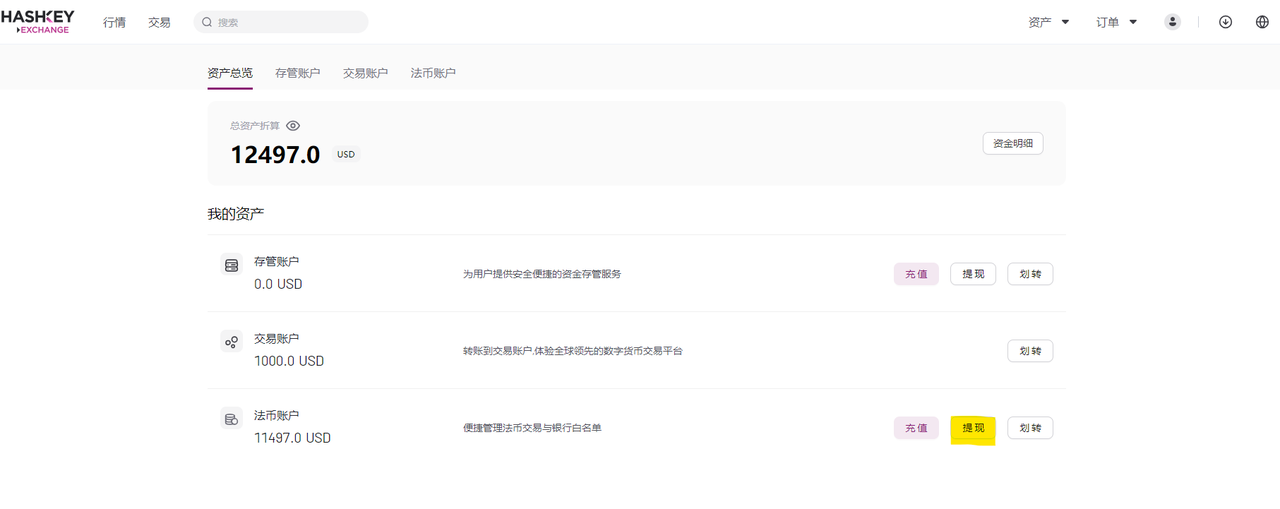
Task: Expand the 资产 dropdown menu
Action: 1049,22
